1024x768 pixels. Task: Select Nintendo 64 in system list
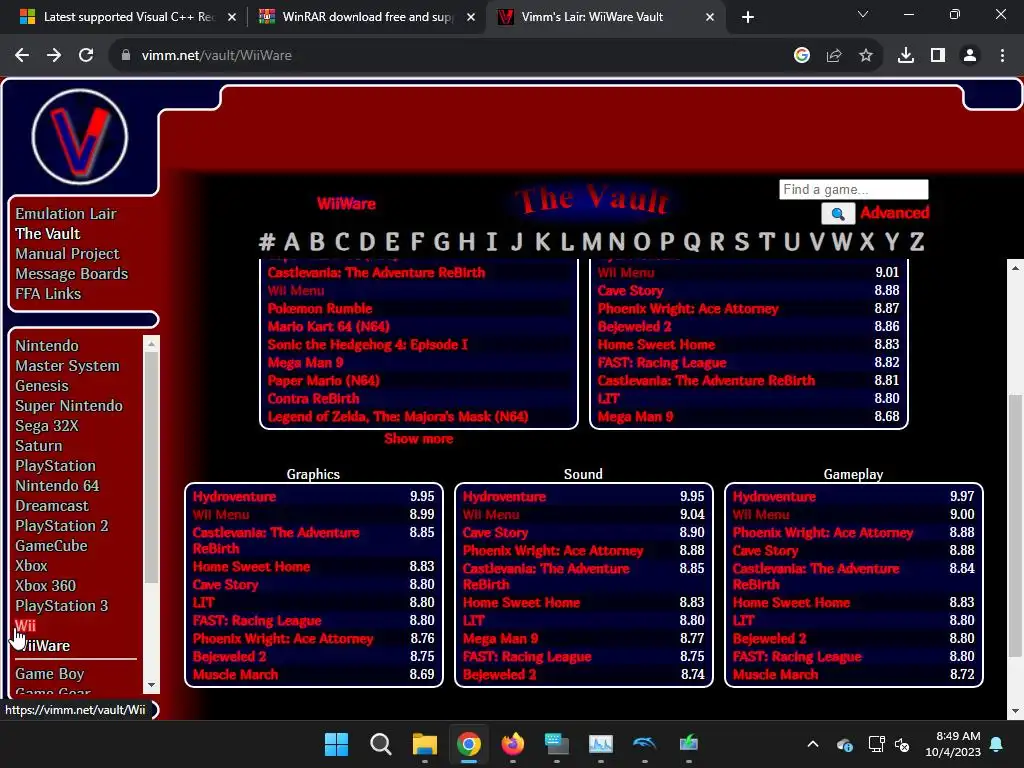57,486
